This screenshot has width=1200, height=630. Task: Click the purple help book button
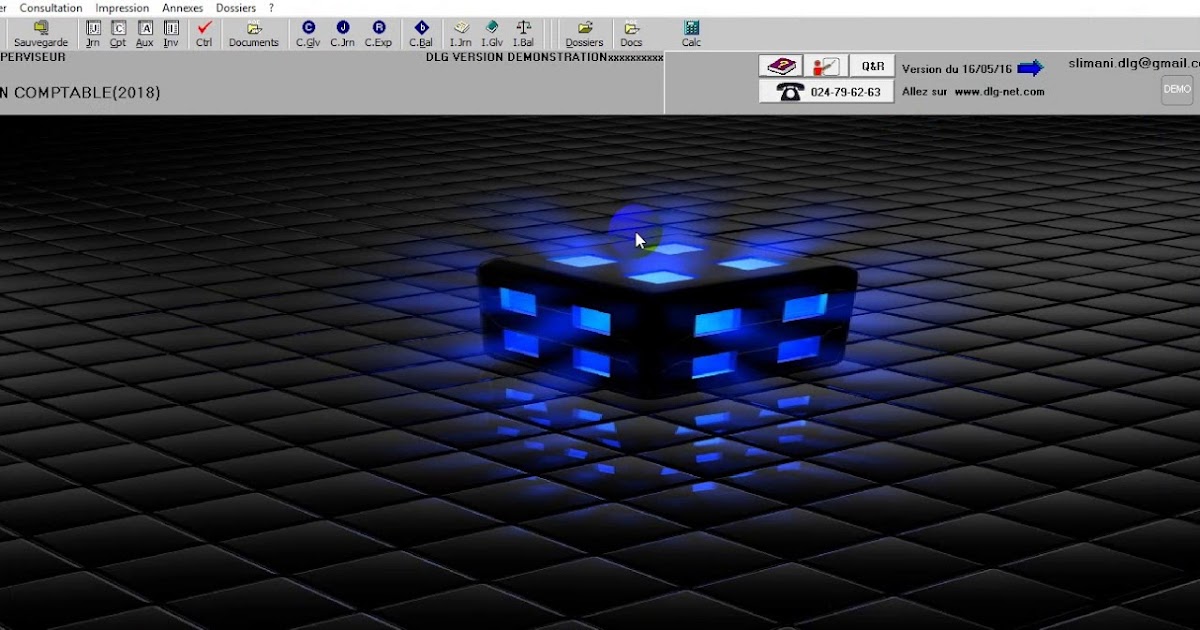pyautogui.click(x=780, y=67)
